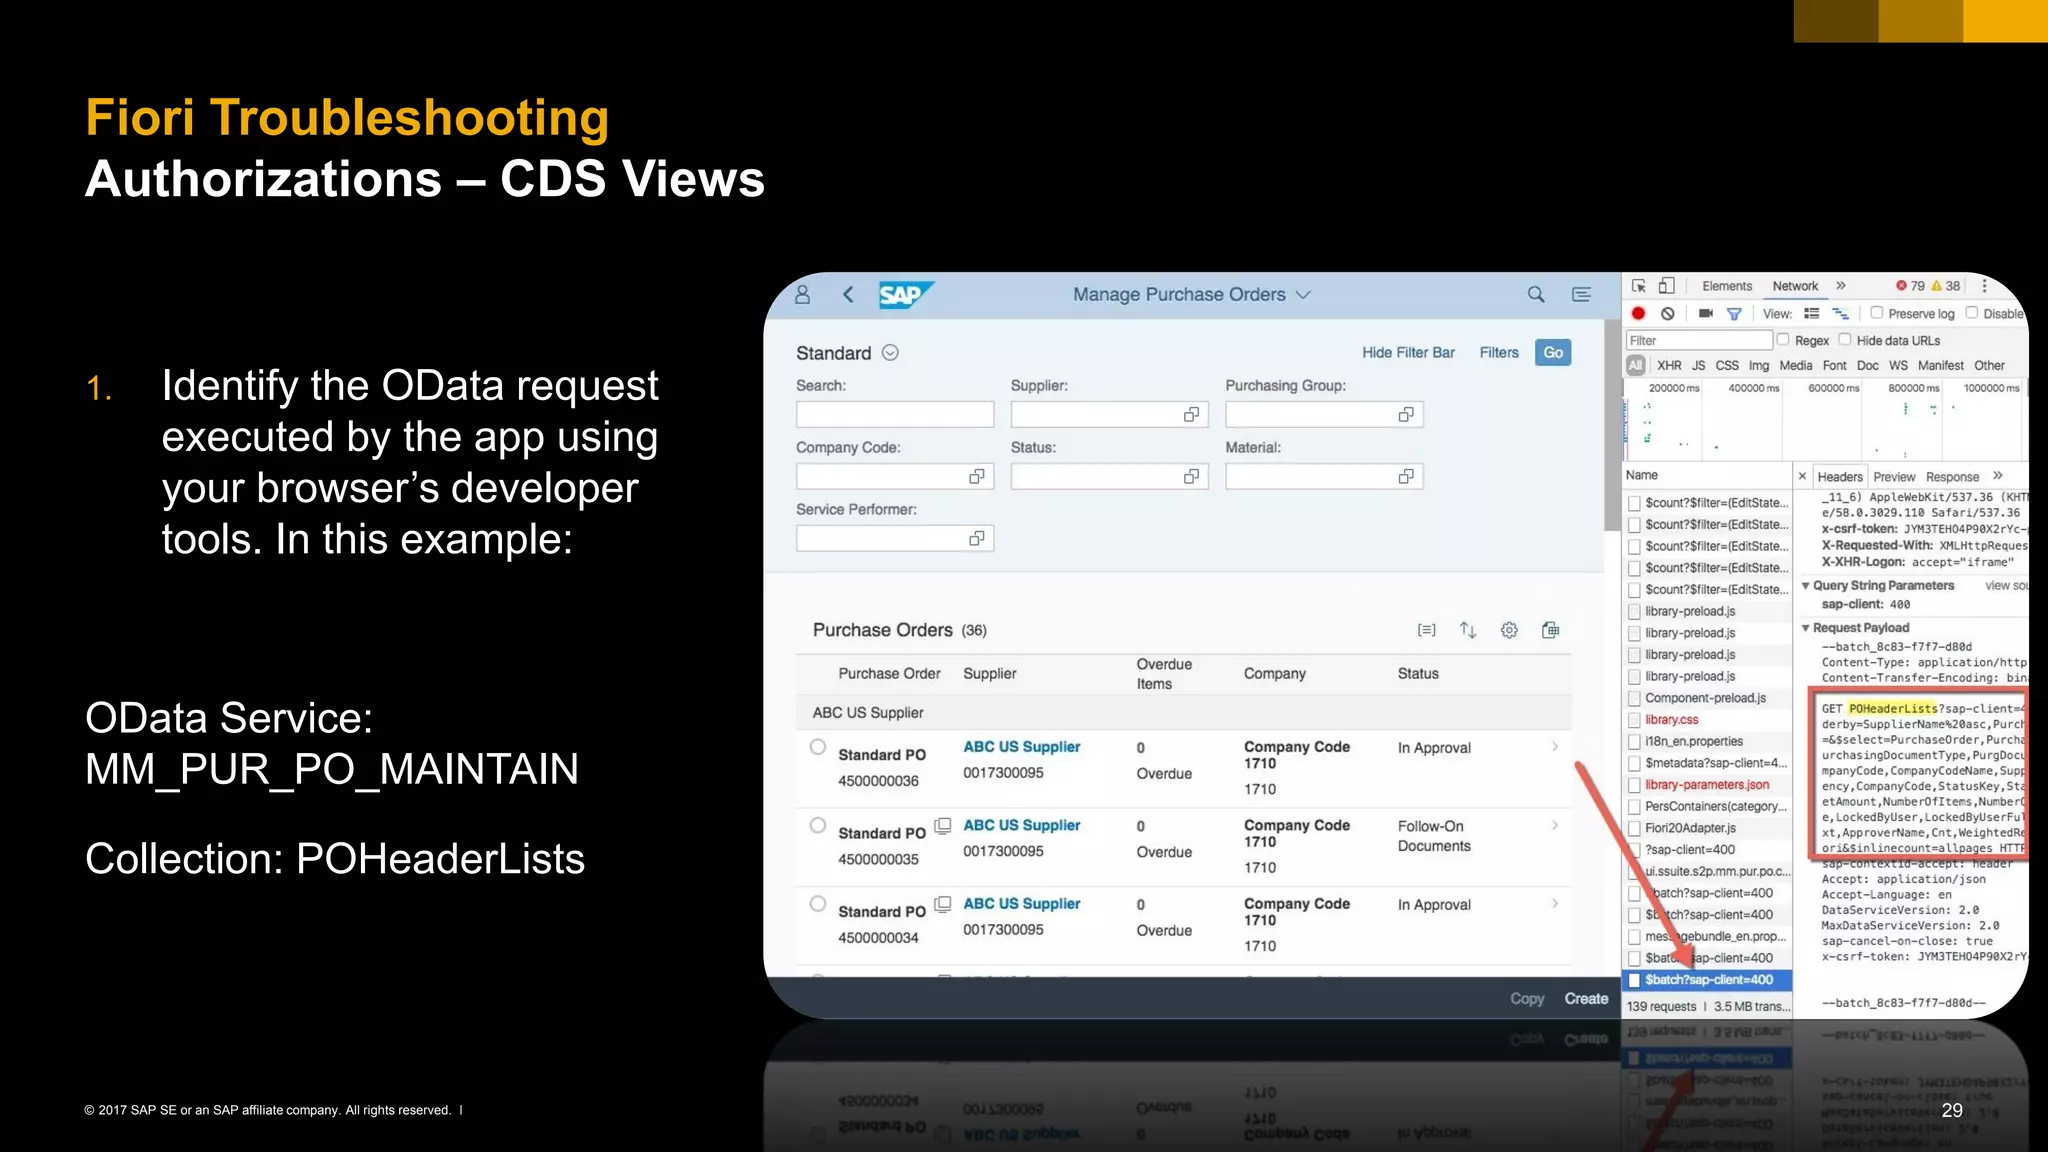Open table settings gear icon
The image size is (2048, 1152).
pos(1509,630)
